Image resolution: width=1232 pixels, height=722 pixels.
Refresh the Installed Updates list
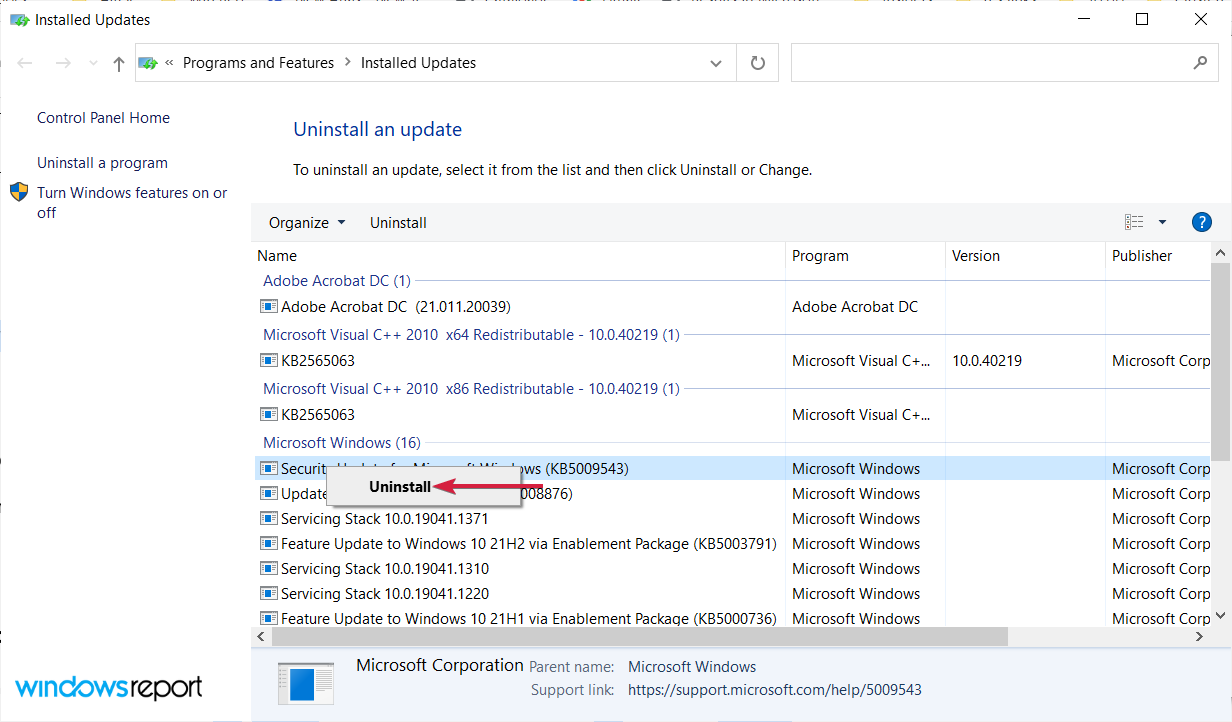point(758,63)
